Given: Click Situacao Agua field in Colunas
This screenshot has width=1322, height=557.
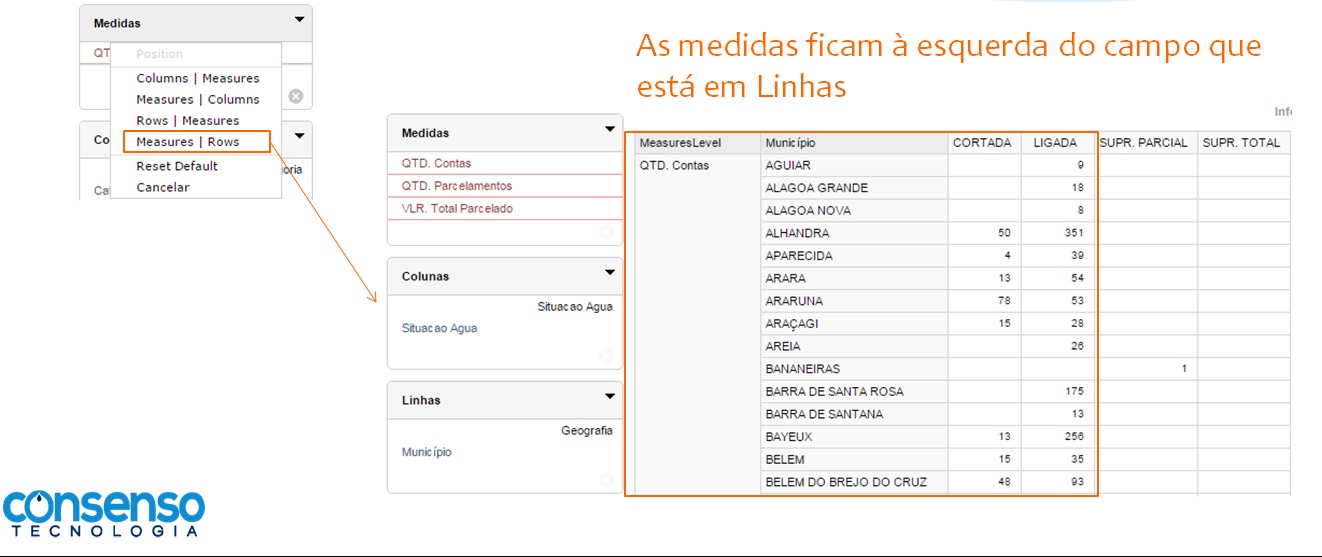Looking at the screenshot, I should click(x=439, y=328).
